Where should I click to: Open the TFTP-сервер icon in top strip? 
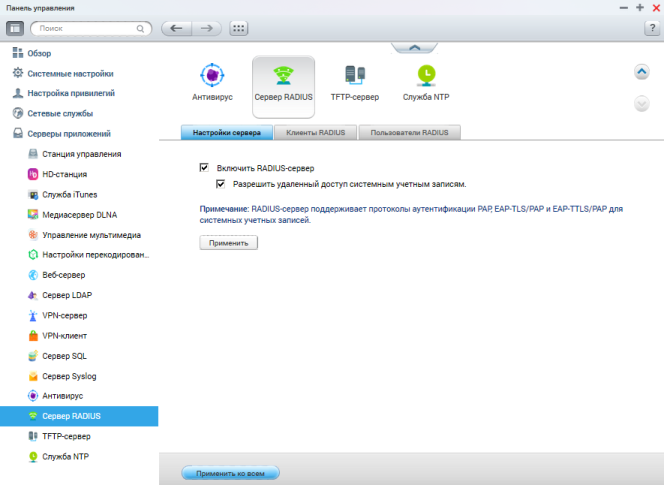355,83
